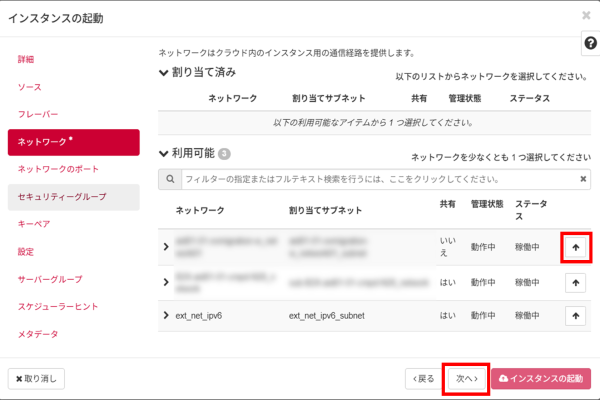Clear the filter search field

[584, 179]
